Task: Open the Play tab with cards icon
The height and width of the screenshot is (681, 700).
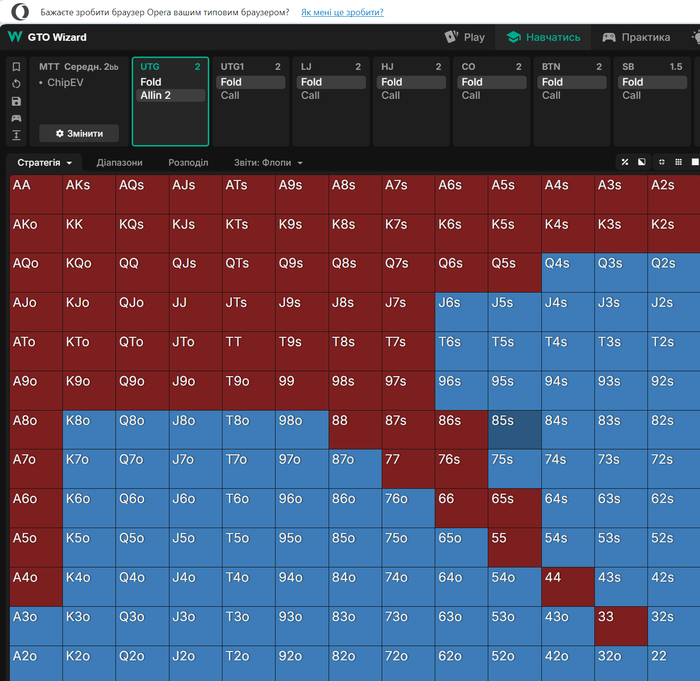Action: coord(464,37)
